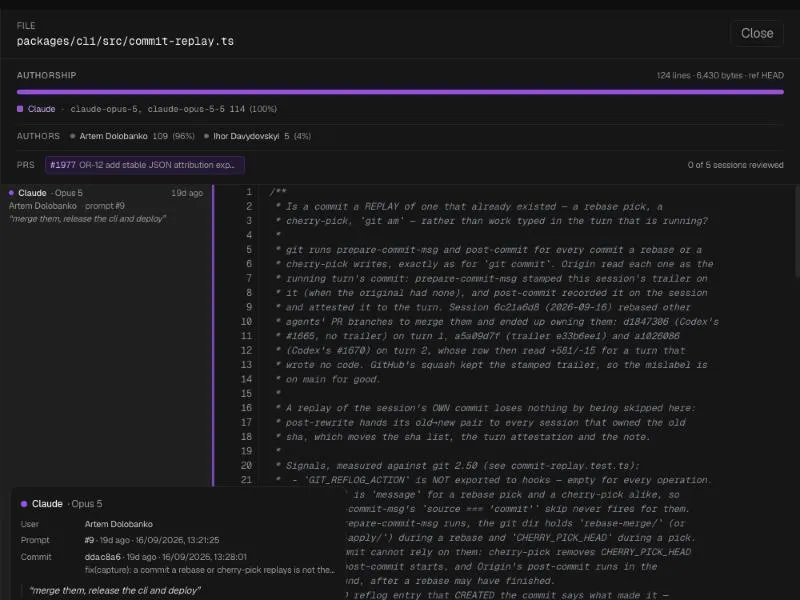This screenshot has height=600, width=800.
Task: Click the "124 lines · 6,430 bytes · ref HEAD" info
Action: coord(720,76)
